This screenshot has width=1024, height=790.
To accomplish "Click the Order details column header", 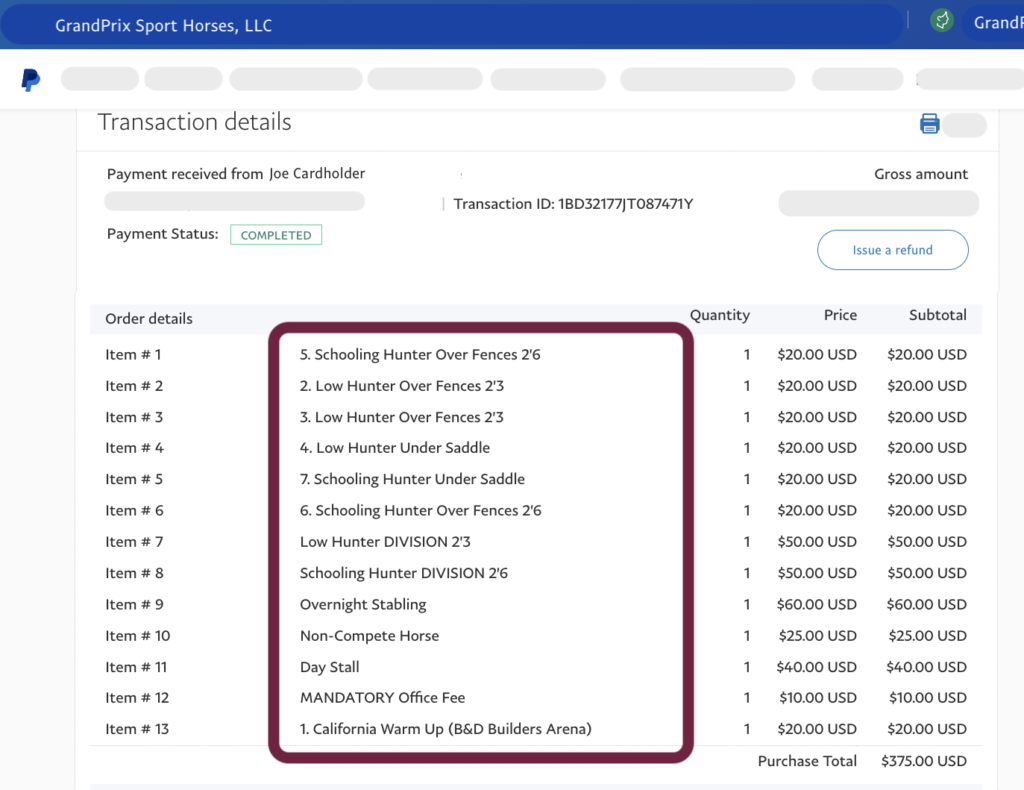I will [149, 319].
